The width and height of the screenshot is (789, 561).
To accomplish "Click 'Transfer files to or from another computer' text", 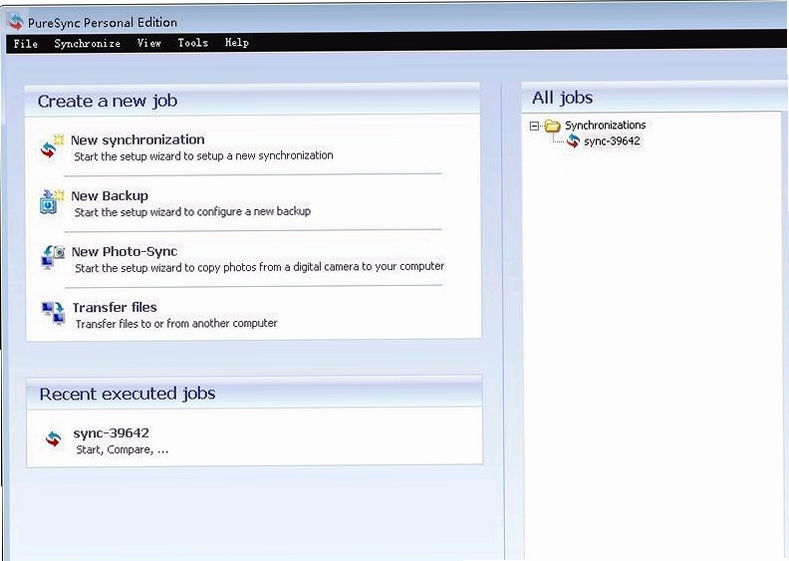I will (176, 324).
